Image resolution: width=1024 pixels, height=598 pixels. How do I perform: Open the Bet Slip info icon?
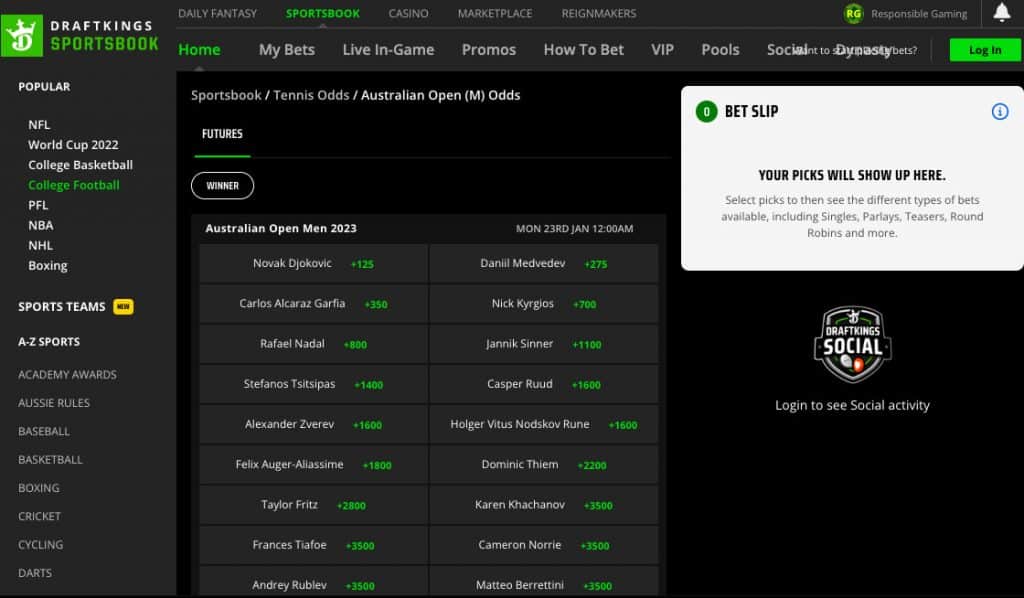pos(1000,112)
